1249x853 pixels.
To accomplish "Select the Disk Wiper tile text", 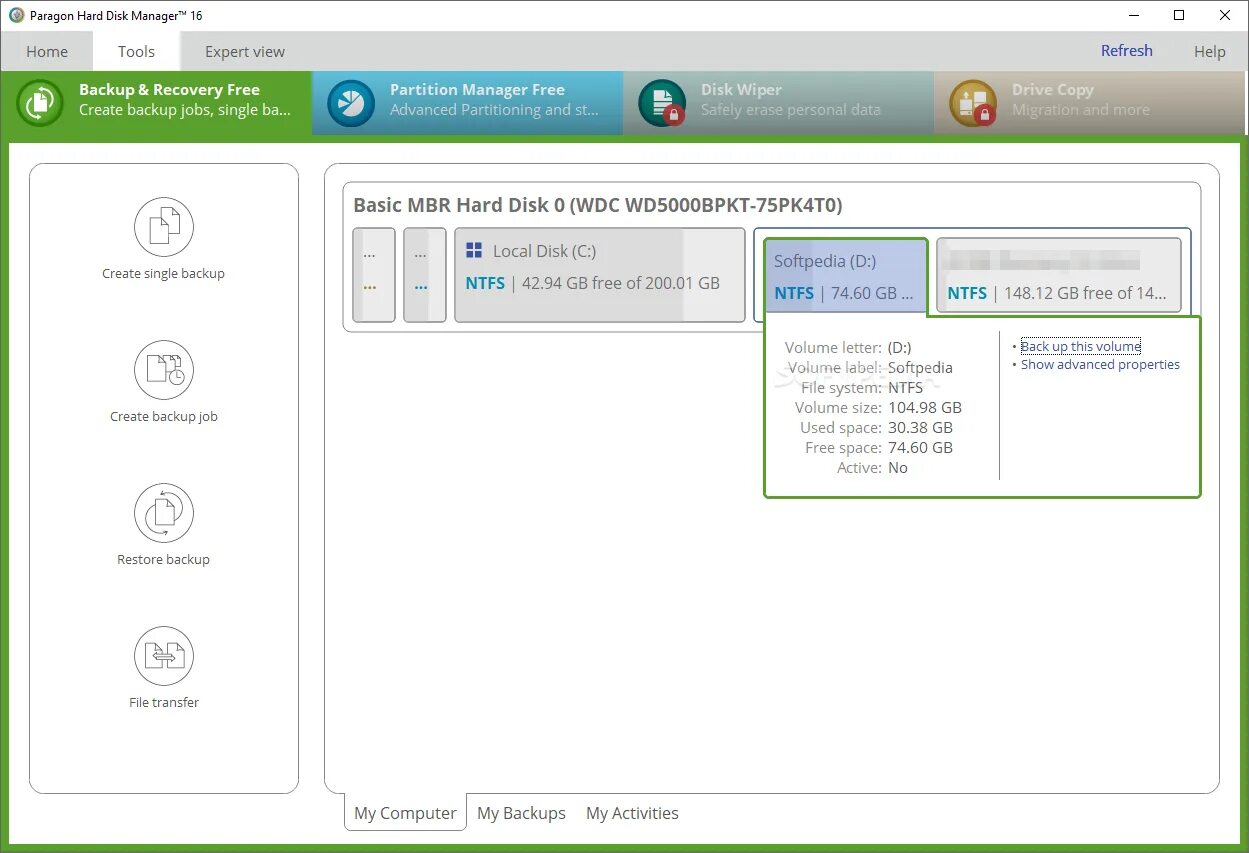I will (x=791, y=100).
